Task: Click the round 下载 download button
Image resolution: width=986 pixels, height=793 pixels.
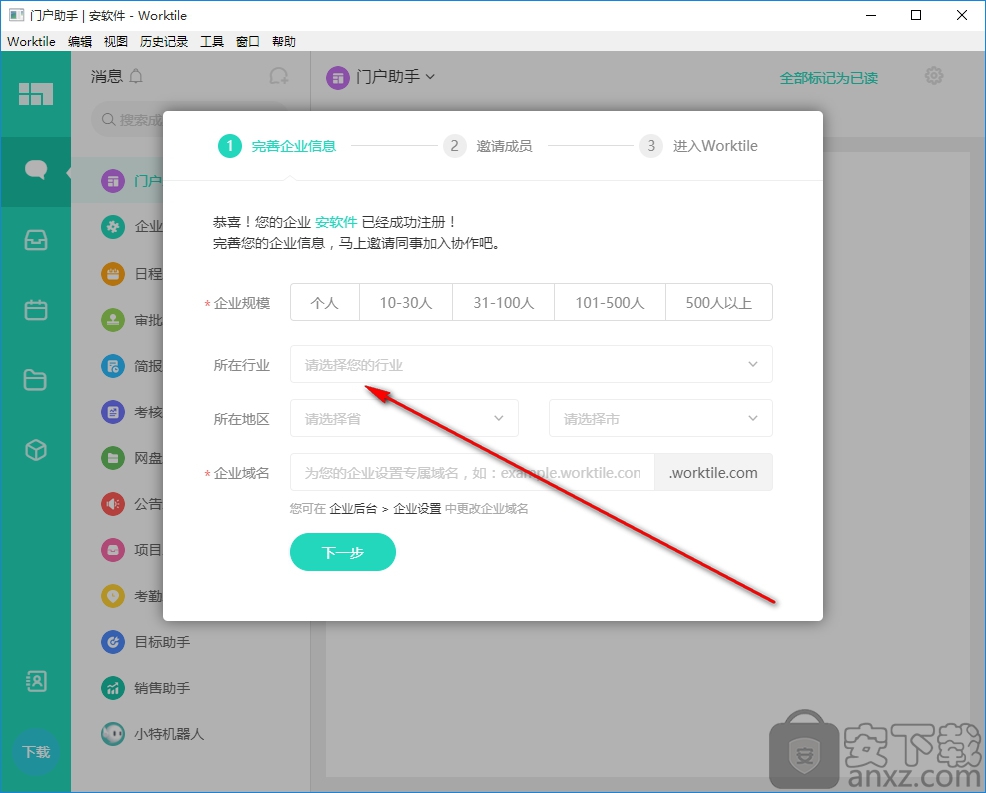Action: tap(36, 752)
